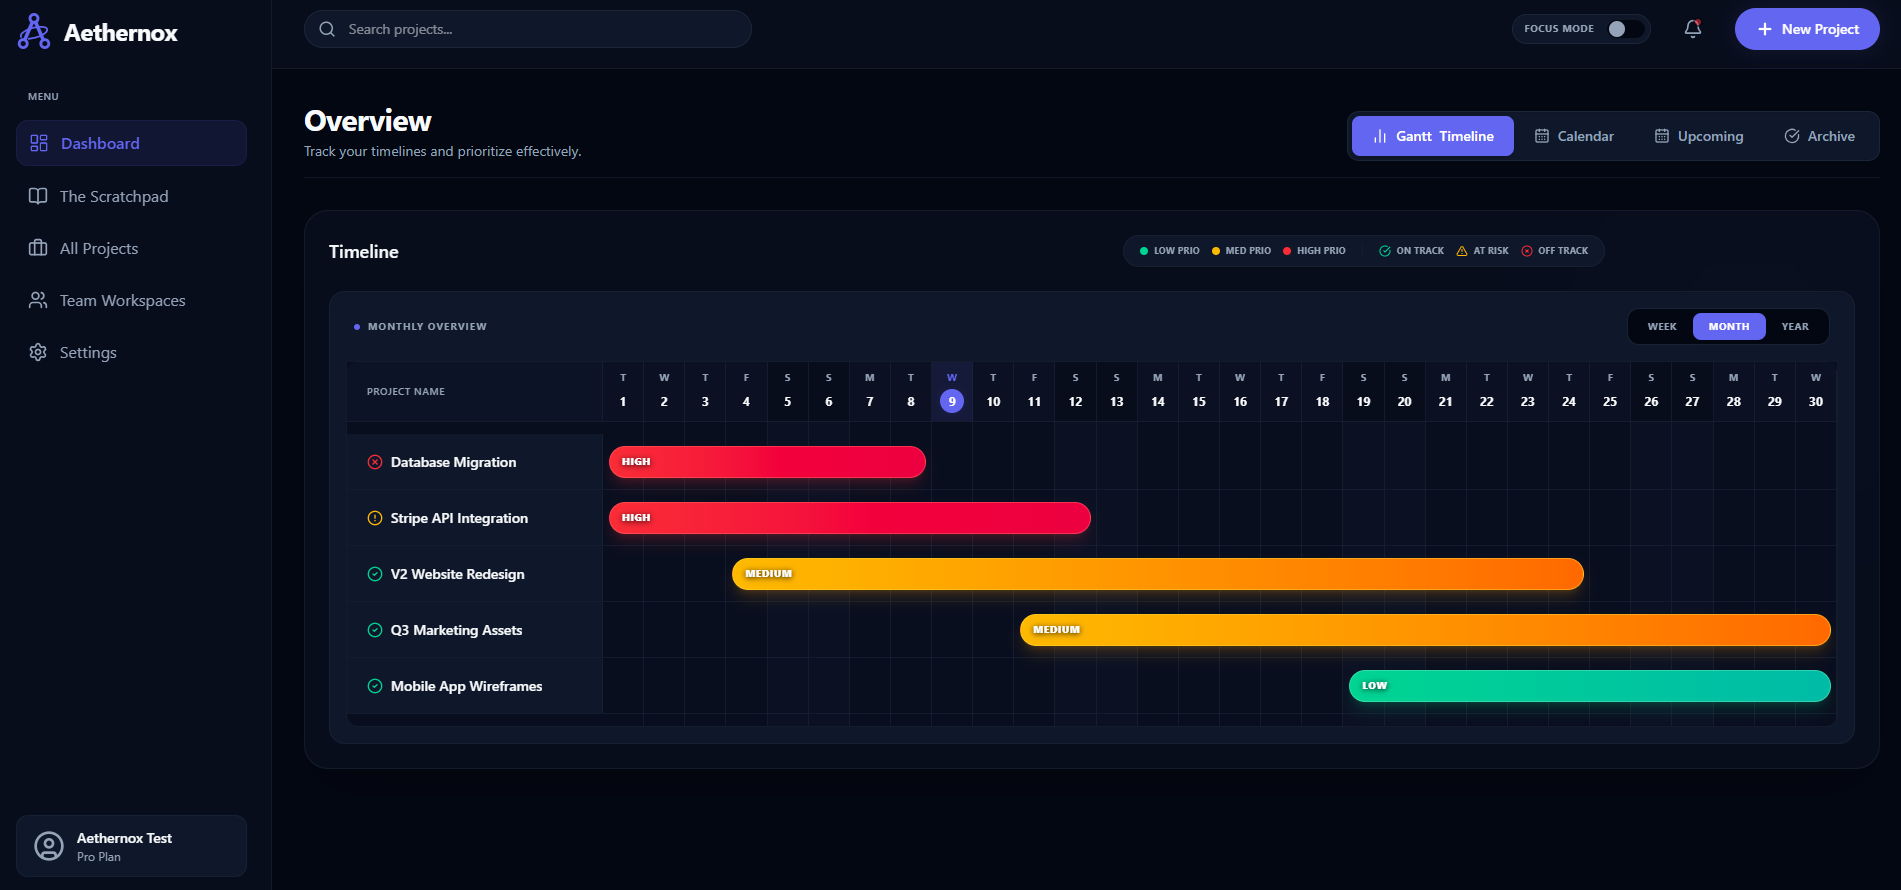Switch to the Calendar tab
The image size is (1901, 890).
(x=1574, y=136)
